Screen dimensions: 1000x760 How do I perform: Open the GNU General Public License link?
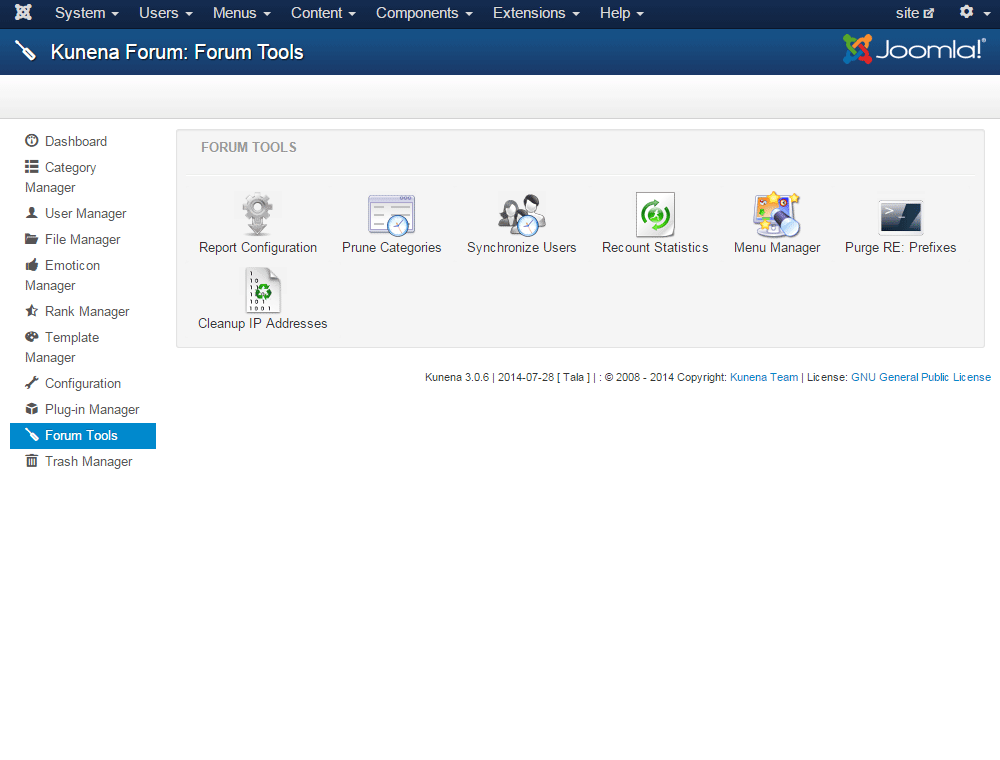point(921,377)
